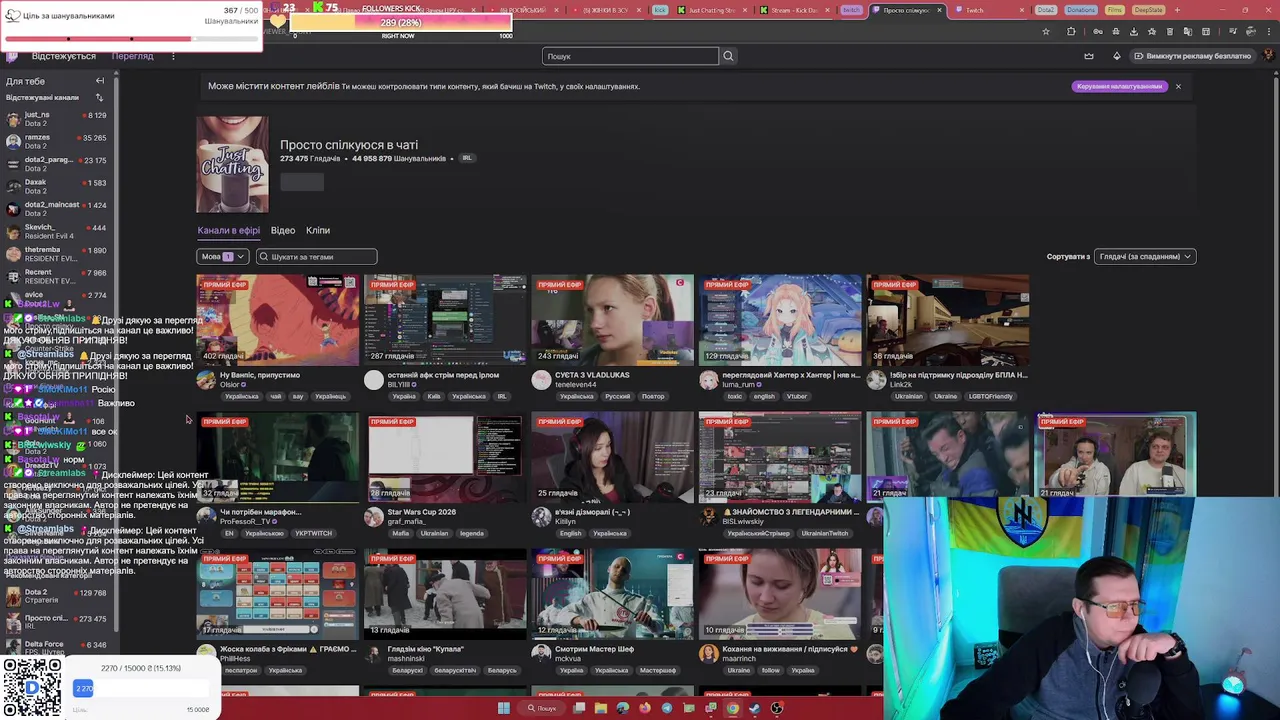Open the DeepState tab group

(x=1149, y=10)
